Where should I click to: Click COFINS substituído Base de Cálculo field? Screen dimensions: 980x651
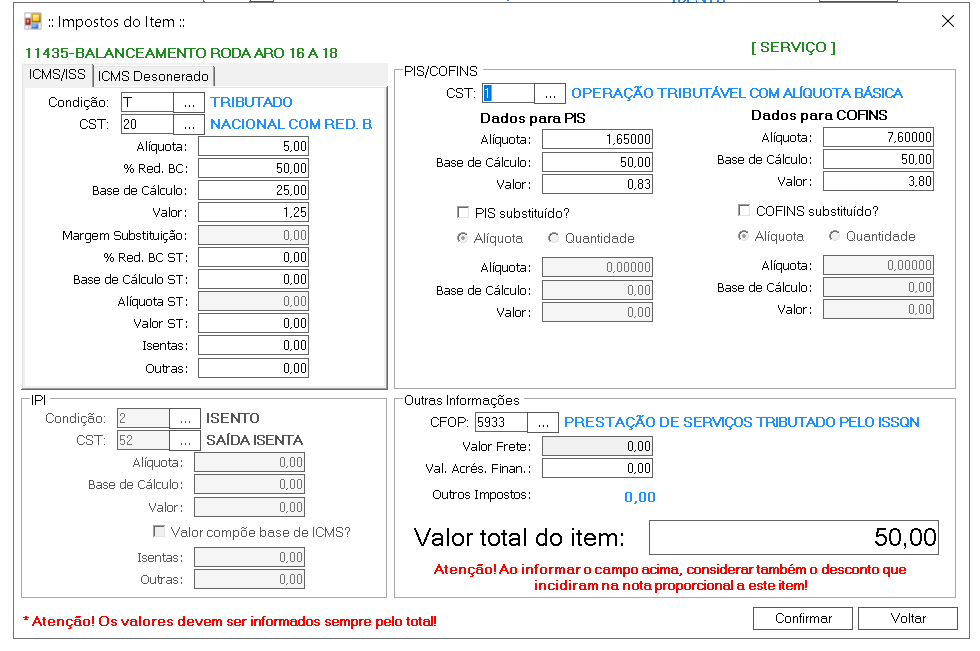point(878,287)
